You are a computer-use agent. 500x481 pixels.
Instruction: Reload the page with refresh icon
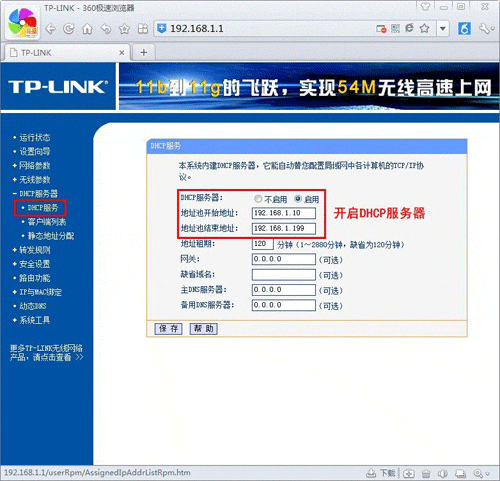pyautogui.click(x=69, y=29)
